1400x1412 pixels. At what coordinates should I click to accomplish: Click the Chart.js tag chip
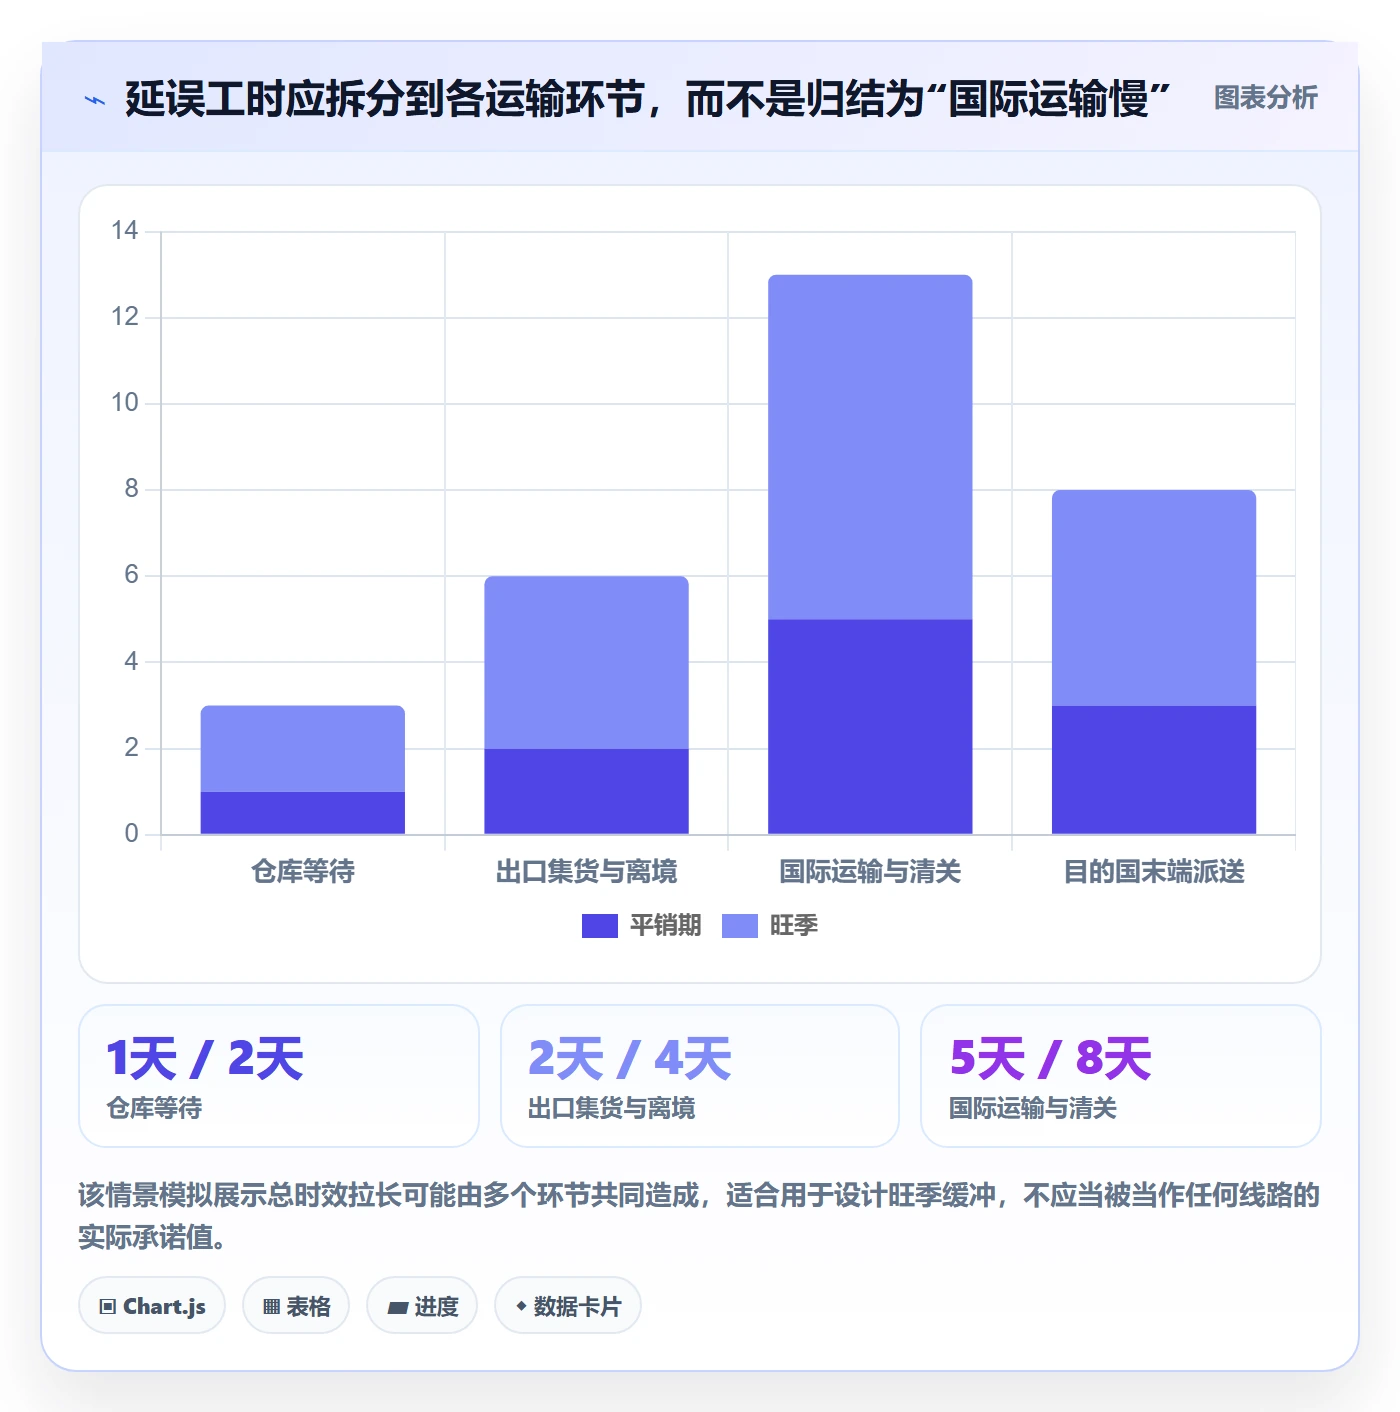[x=152, y=1306]
